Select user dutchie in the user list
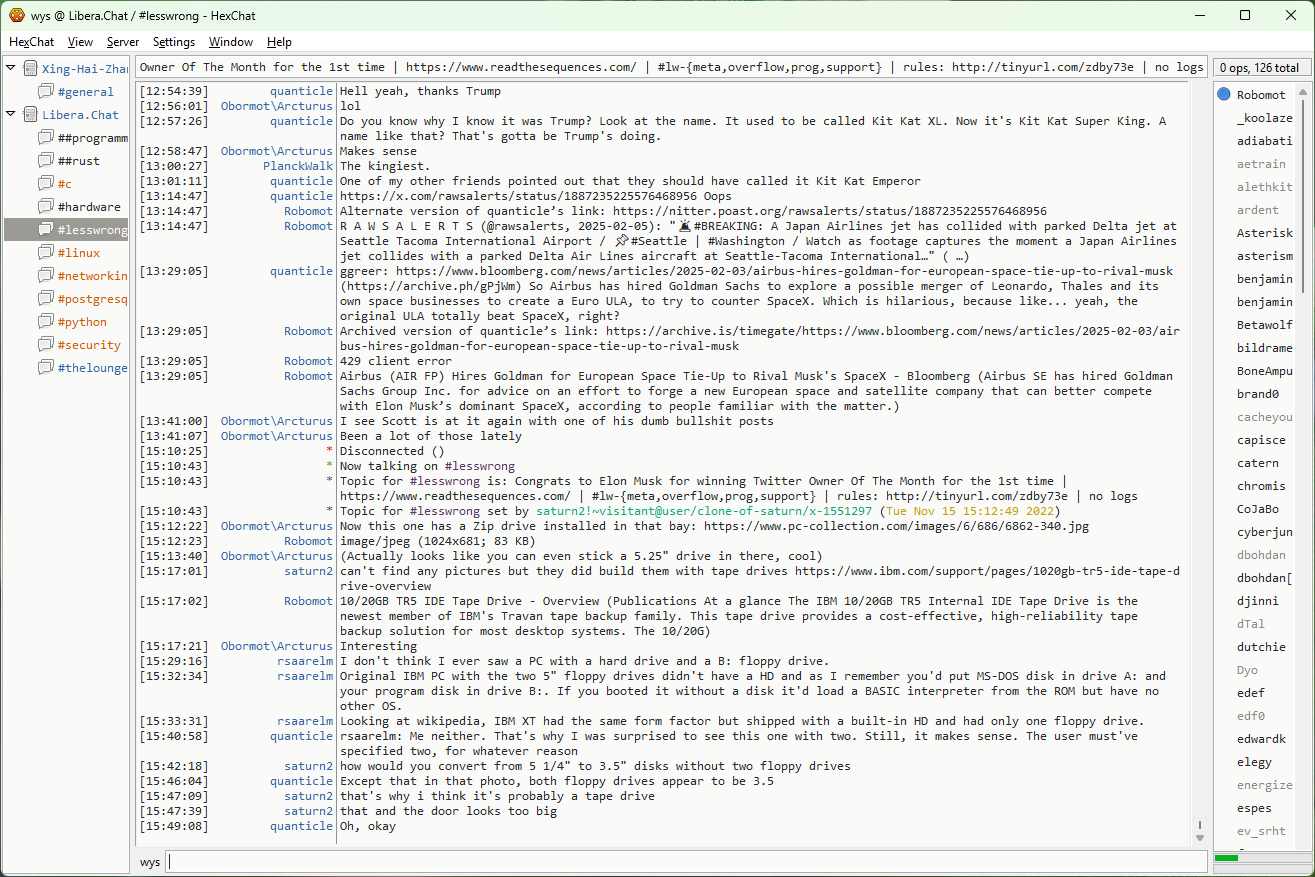The width and height of the screenshot is (1315, 877). 1261,647
